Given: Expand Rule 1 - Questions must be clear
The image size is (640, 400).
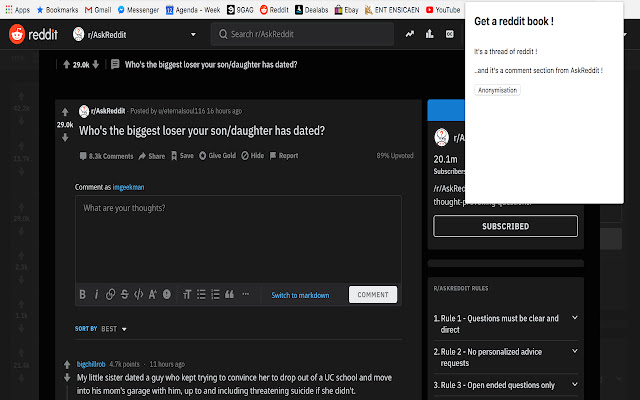Looking at the screenshot, I should click(505, 324).
